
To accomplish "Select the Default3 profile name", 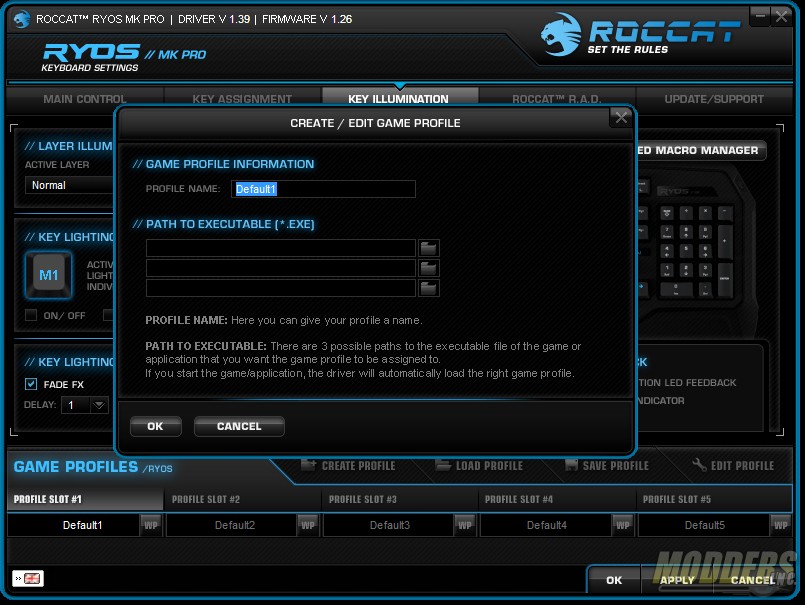I will [389, 525].
